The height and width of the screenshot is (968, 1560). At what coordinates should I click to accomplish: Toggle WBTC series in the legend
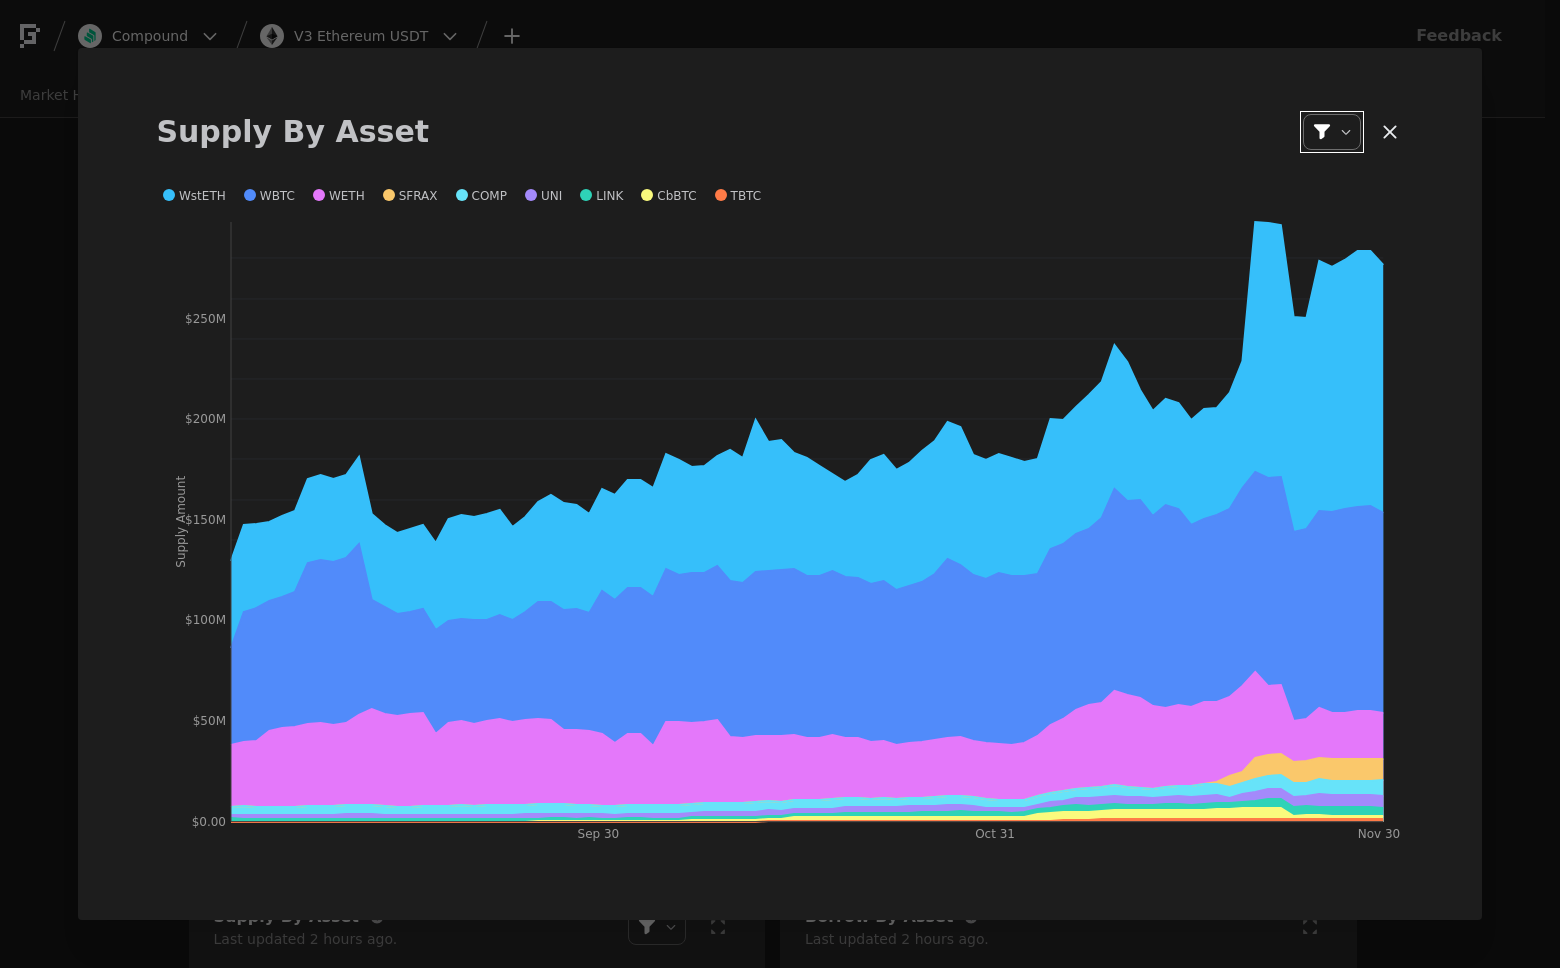pos(269,196)
